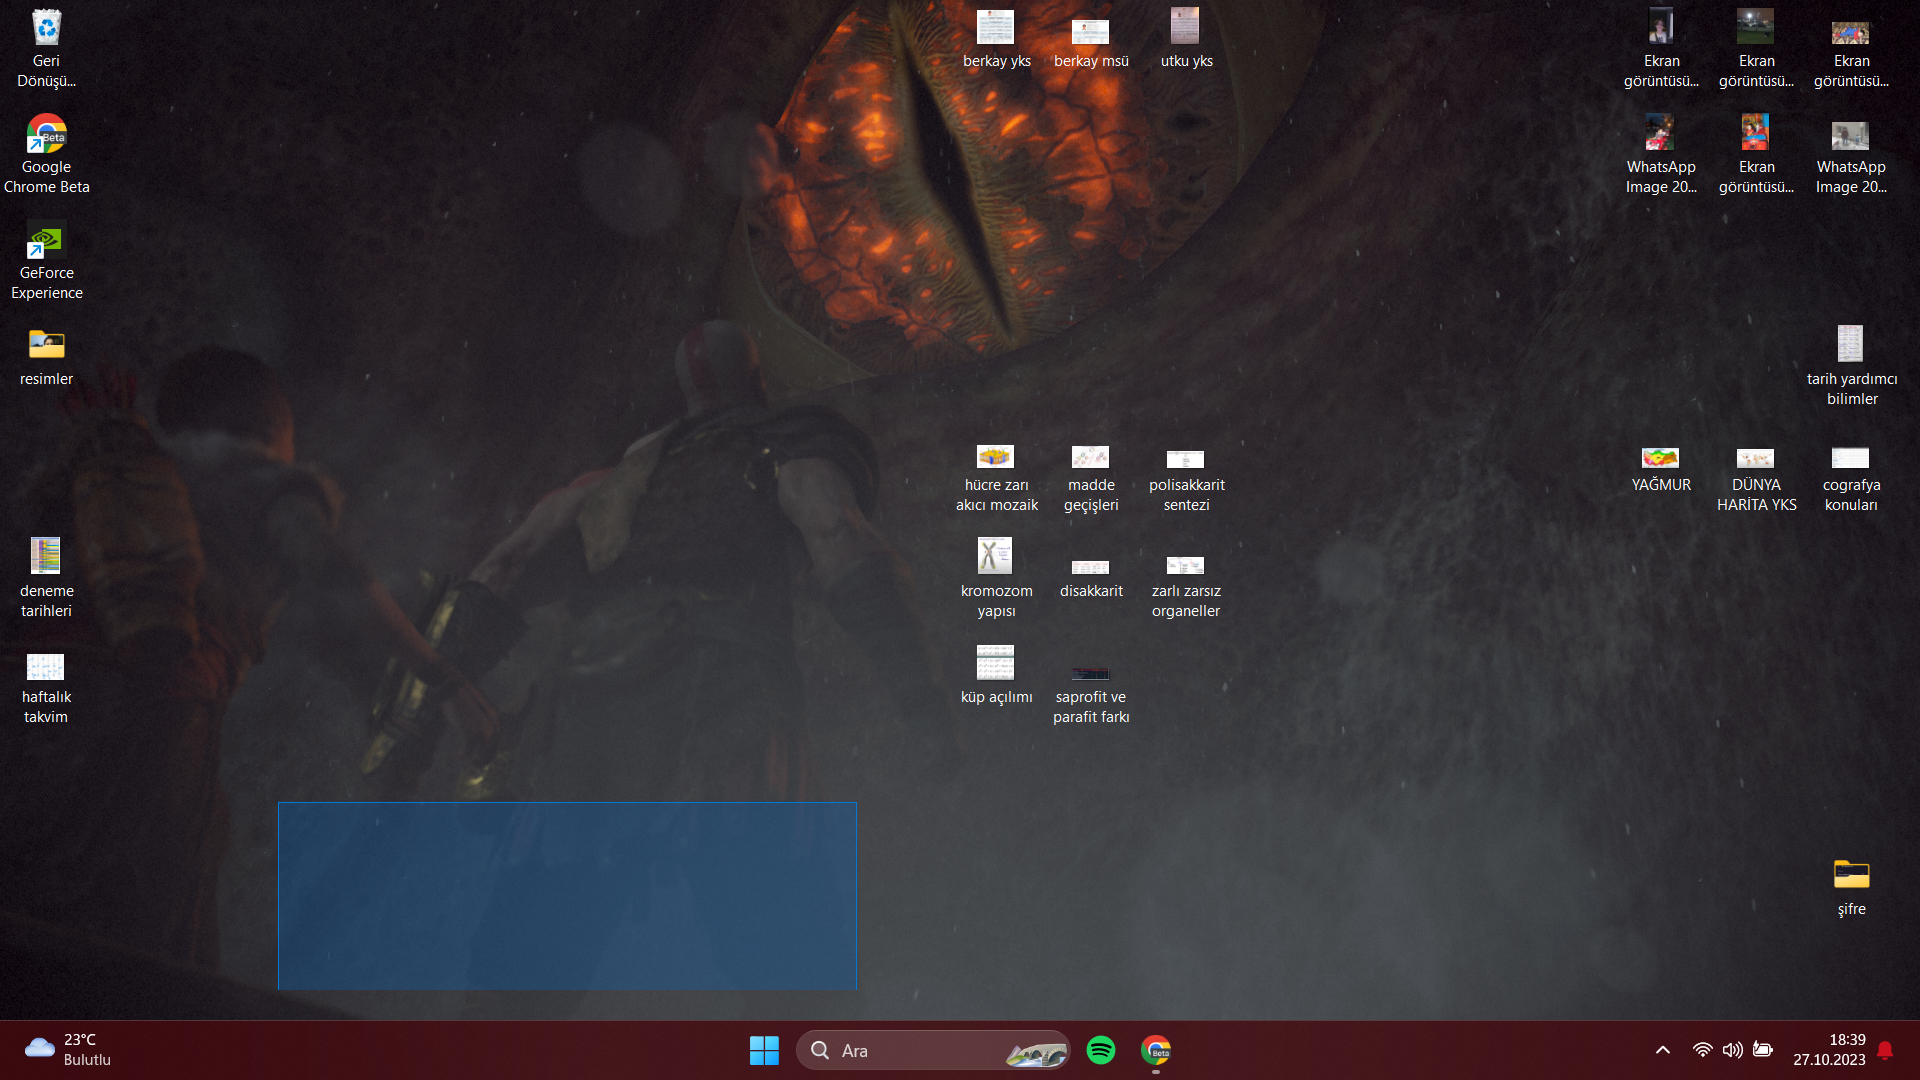Select the tarih yardımcı bilimler file
Viewport: 1920px width, 1080px height.
tap(1851, 366)
